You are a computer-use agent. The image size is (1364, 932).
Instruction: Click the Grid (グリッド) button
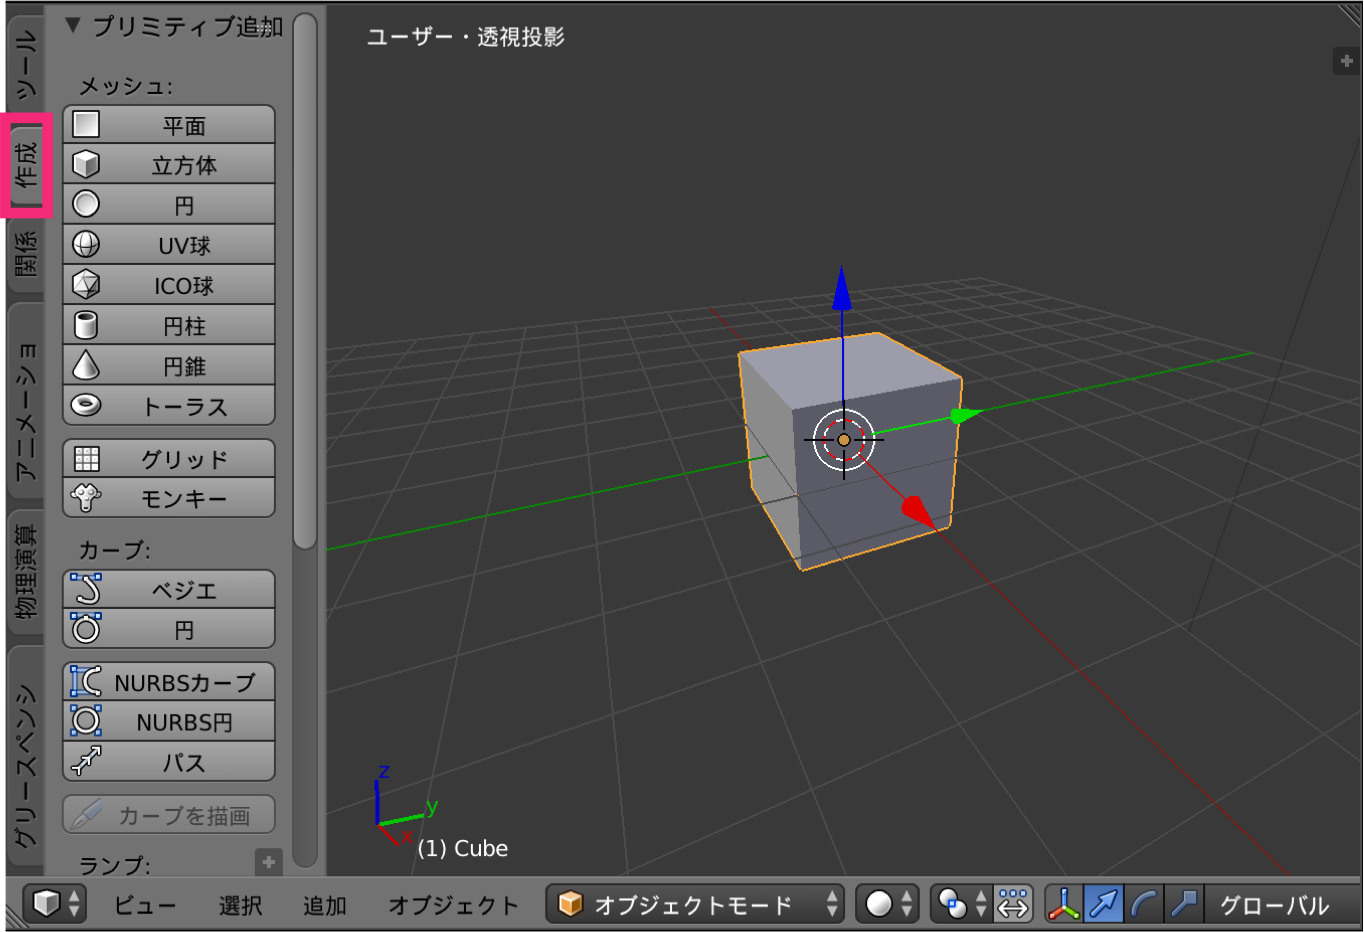(169, 459)
